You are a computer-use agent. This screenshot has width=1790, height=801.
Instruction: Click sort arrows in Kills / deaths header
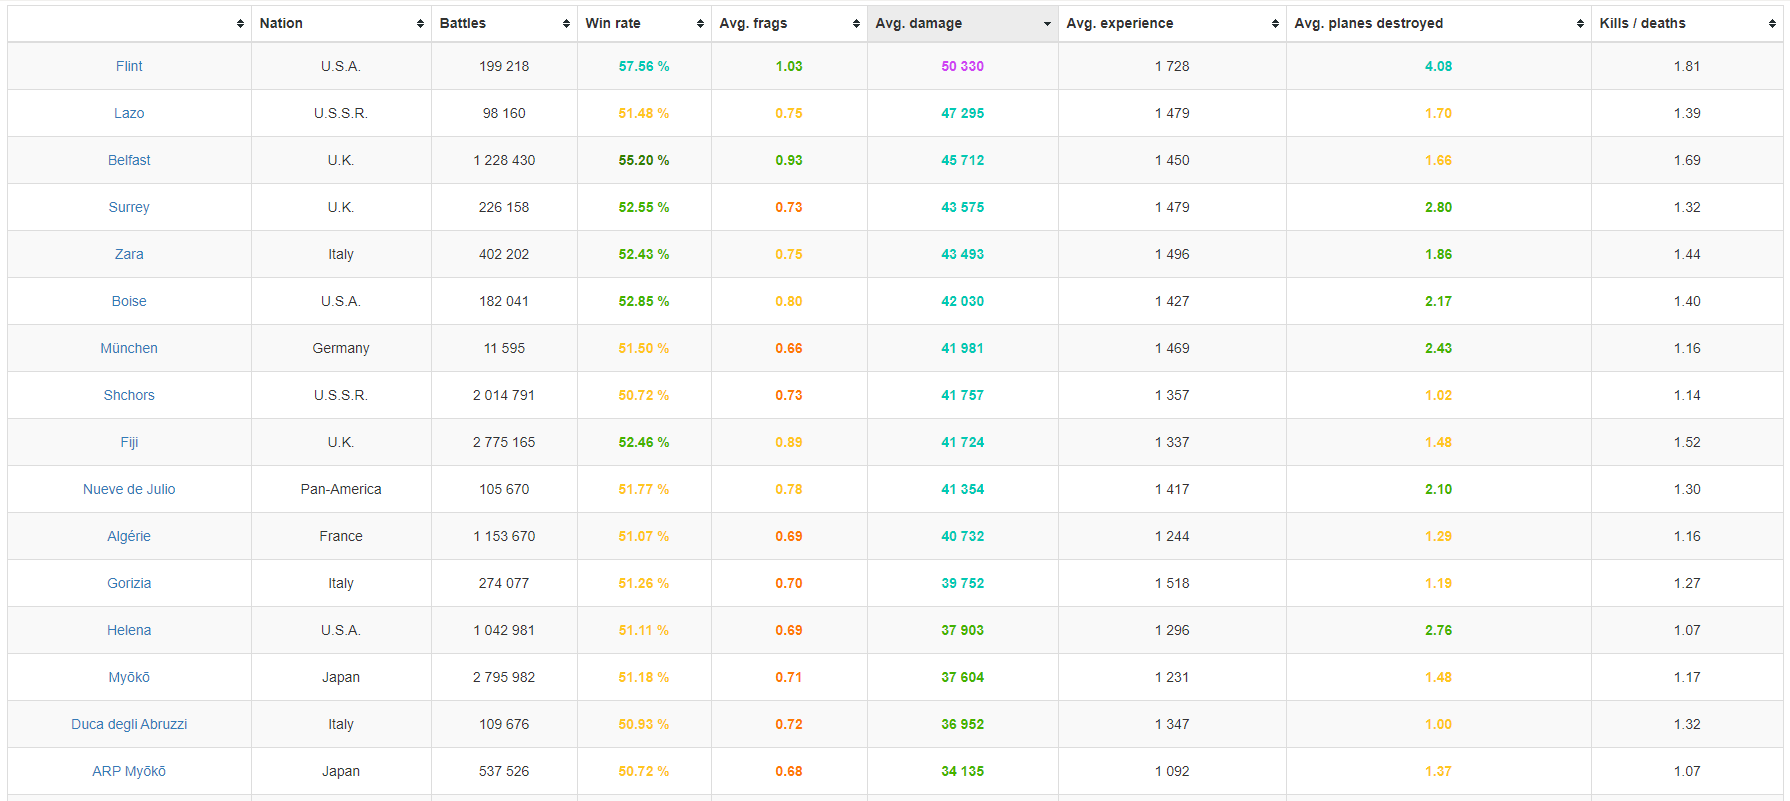(x=1772, y=24)
